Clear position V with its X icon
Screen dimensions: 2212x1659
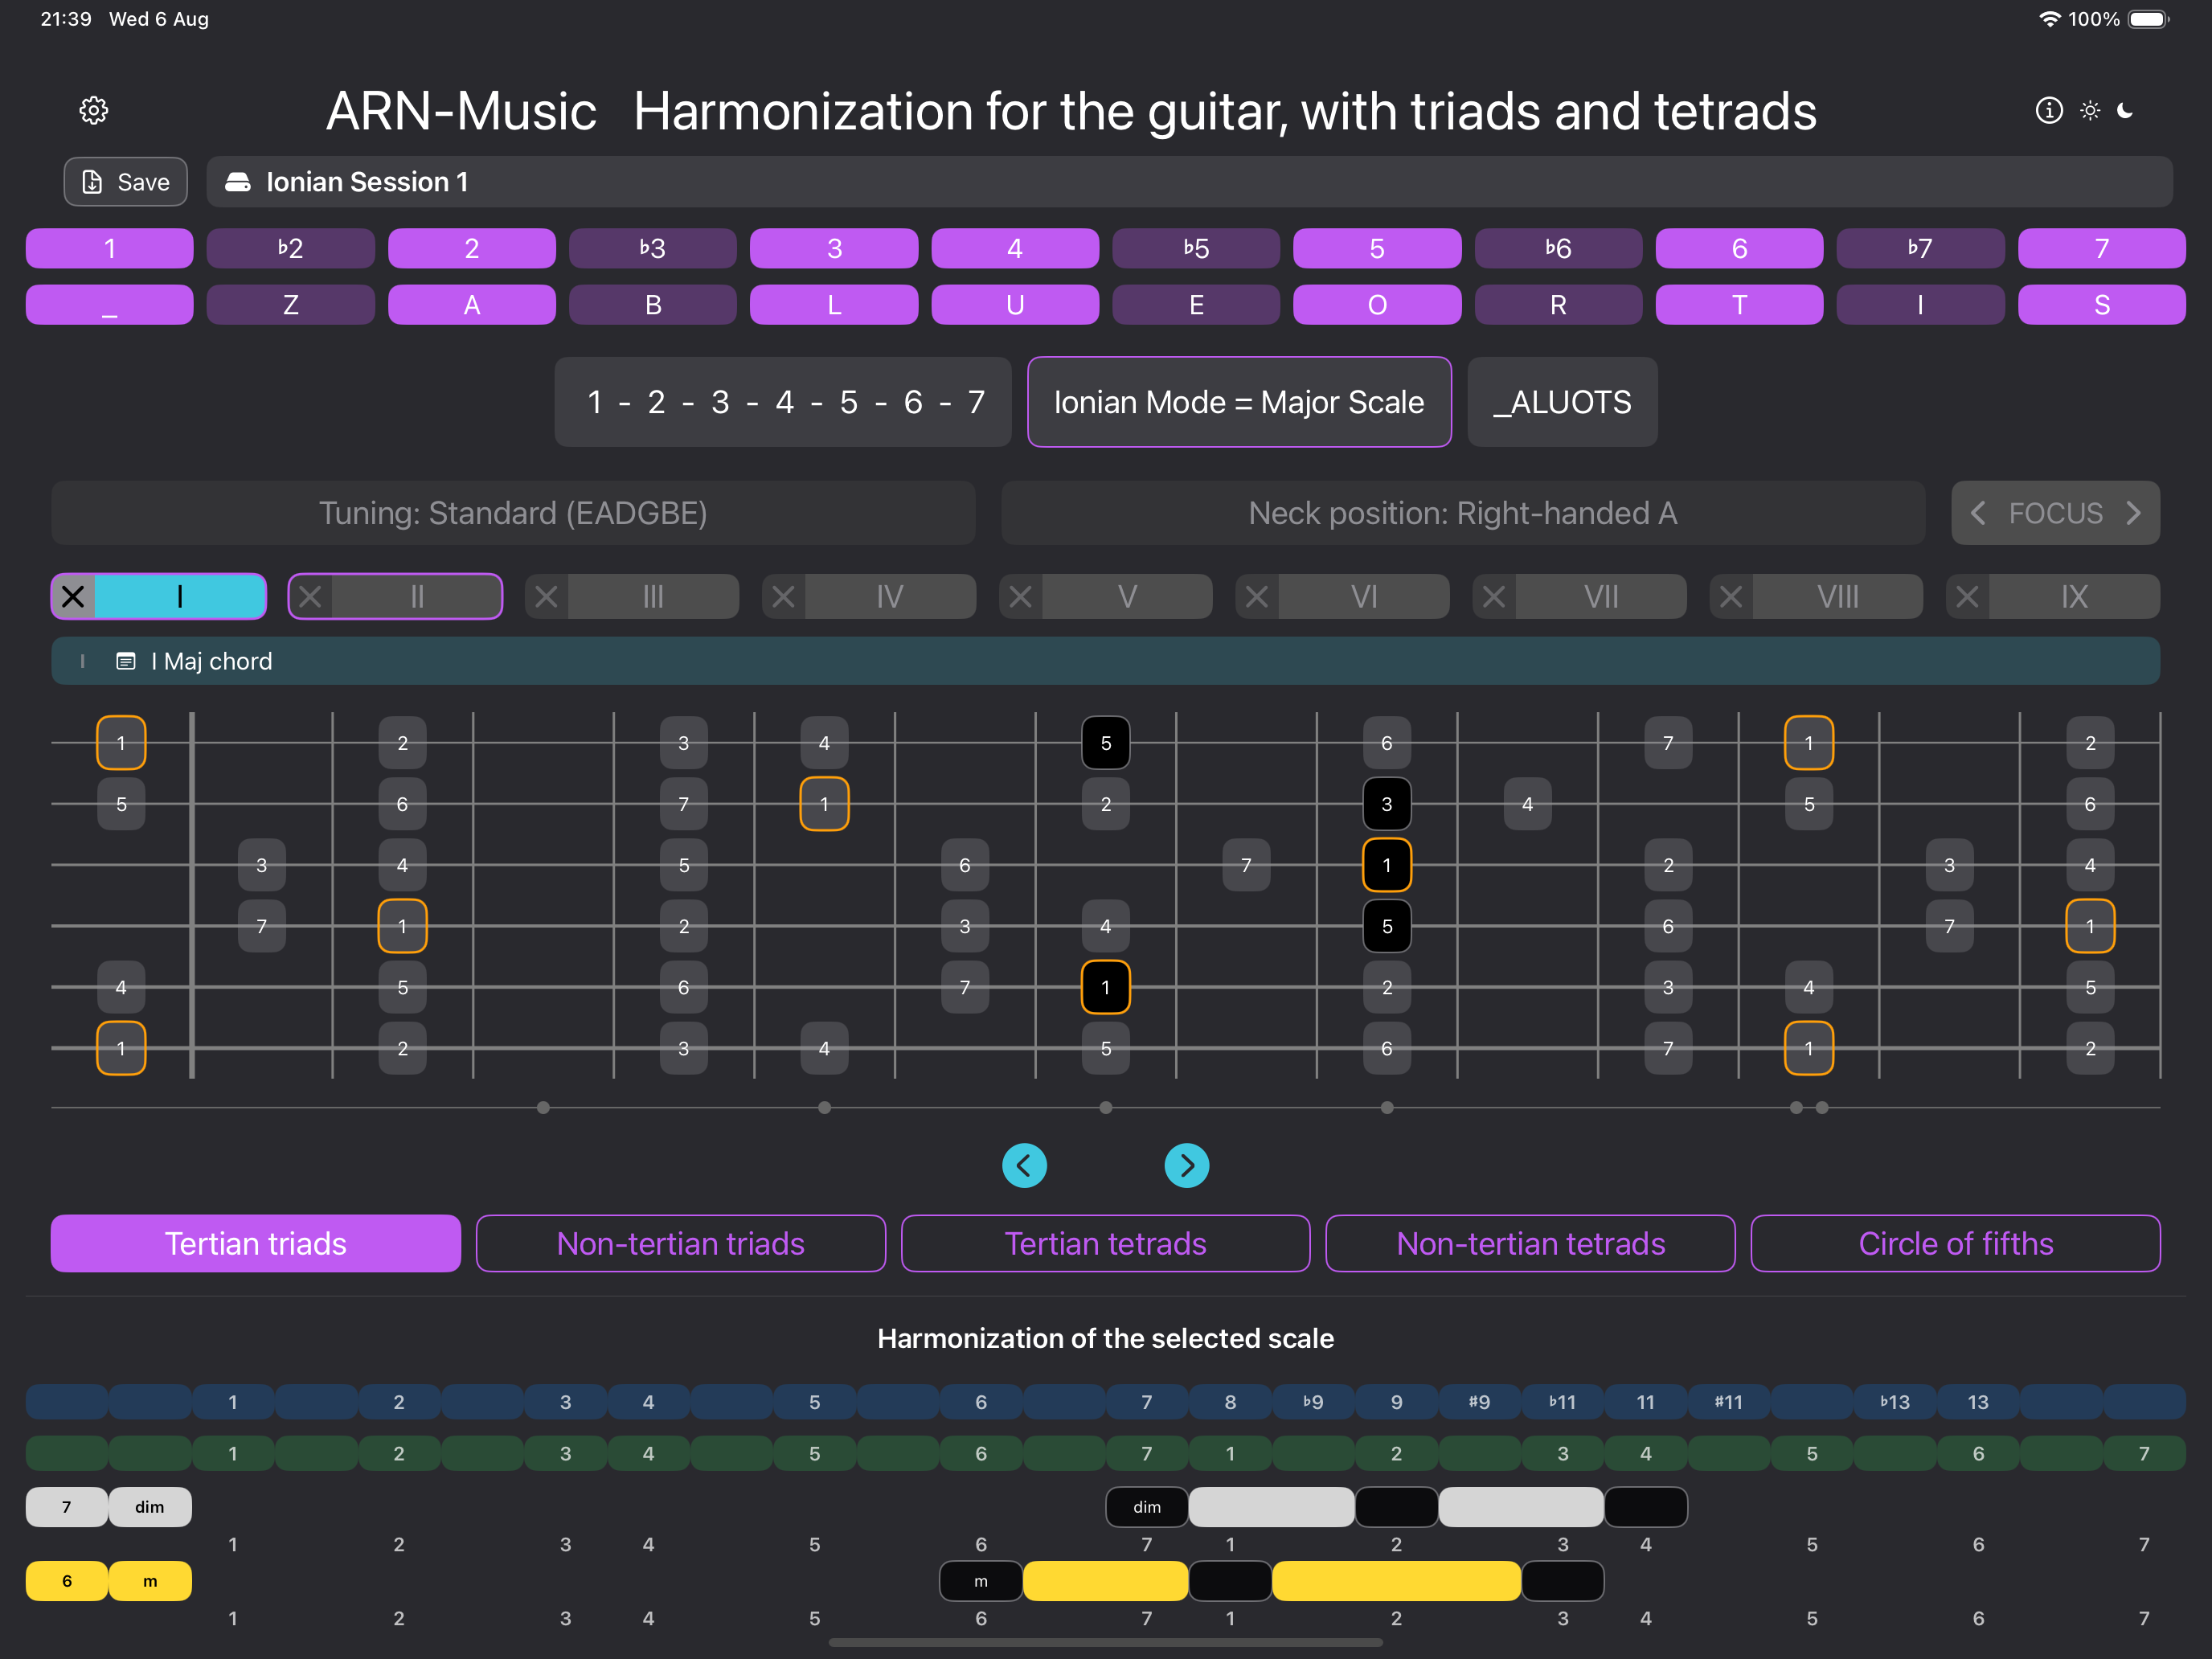[1021, 597]
